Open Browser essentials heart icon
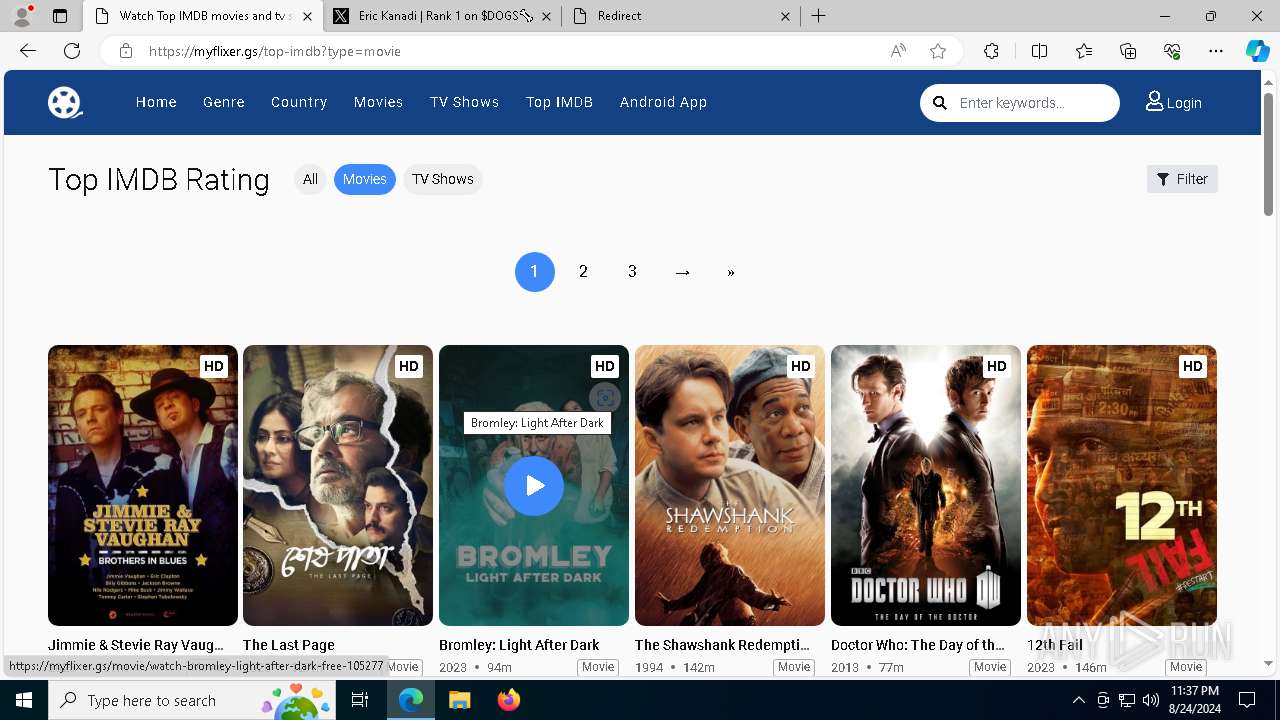 tap(1172, 51)
